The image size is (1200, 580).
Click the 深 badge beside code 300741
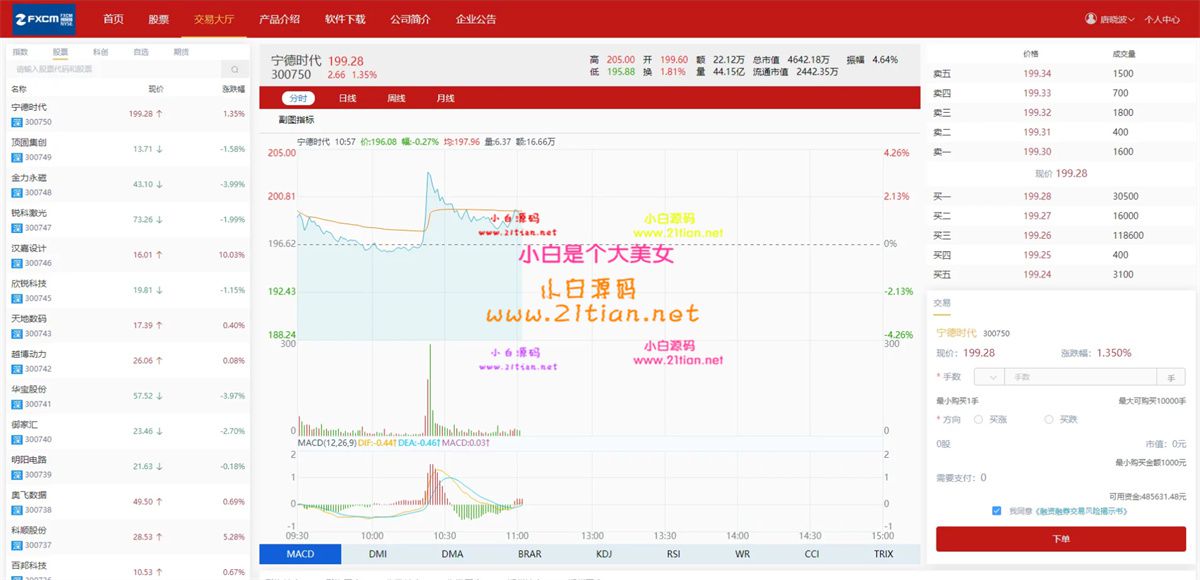(x=16, y=404)
